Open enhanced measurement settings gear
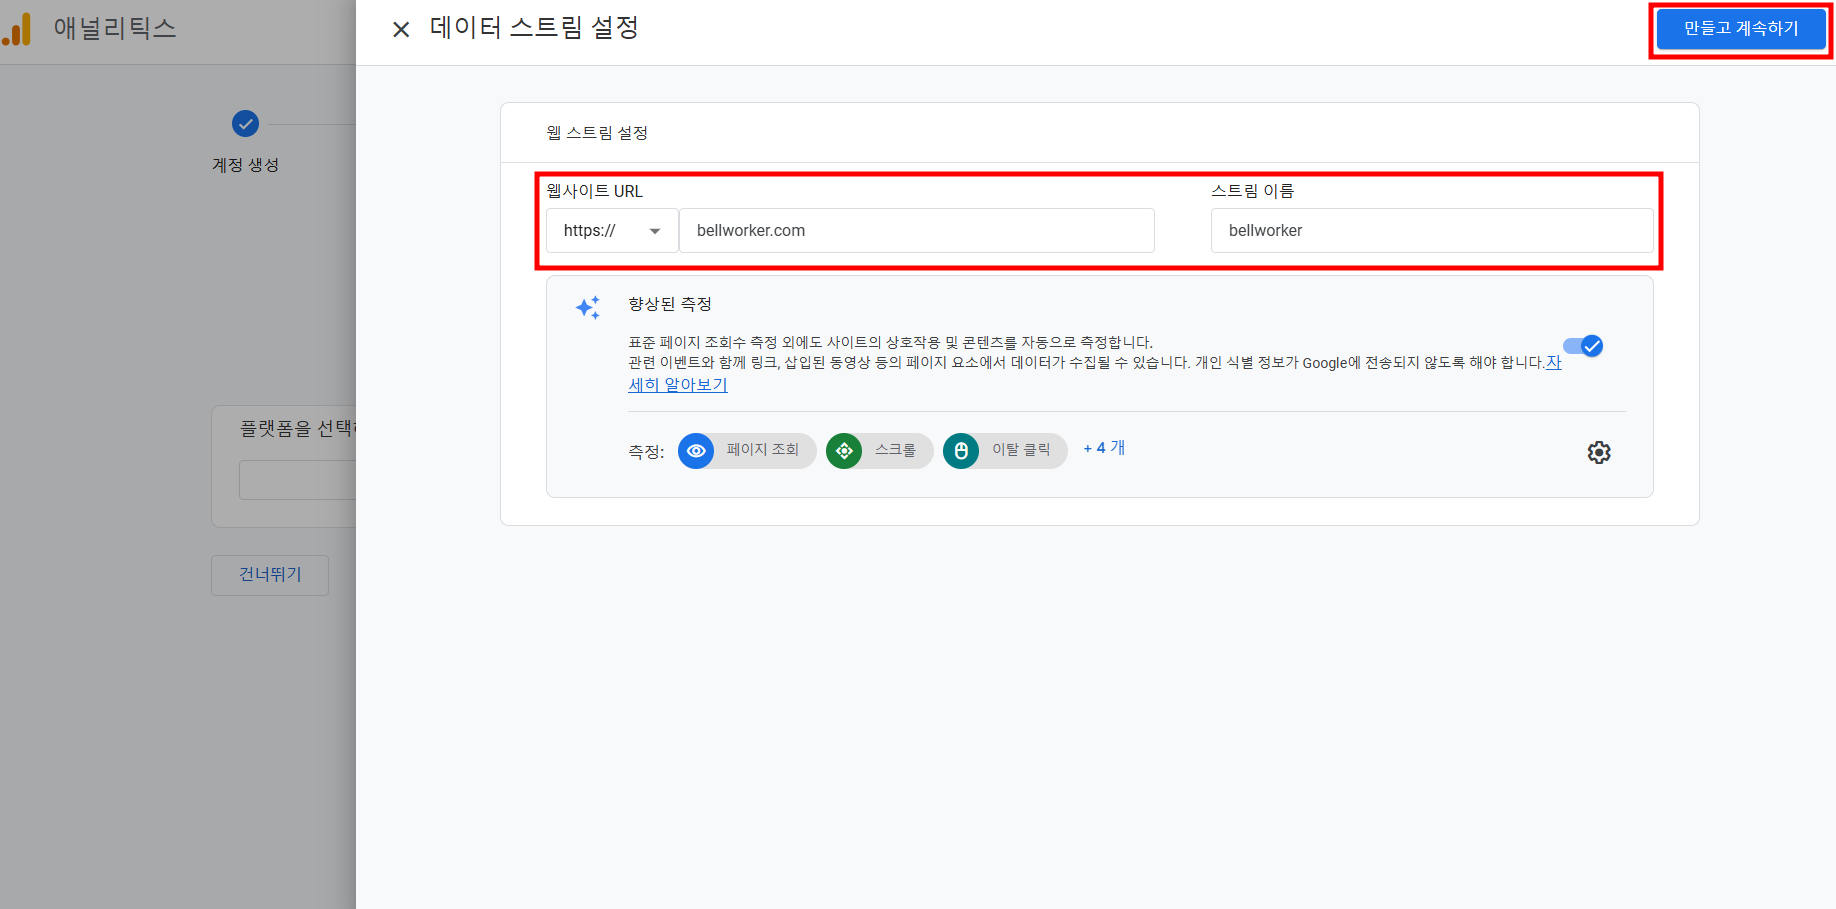 tap(1599, 452)
